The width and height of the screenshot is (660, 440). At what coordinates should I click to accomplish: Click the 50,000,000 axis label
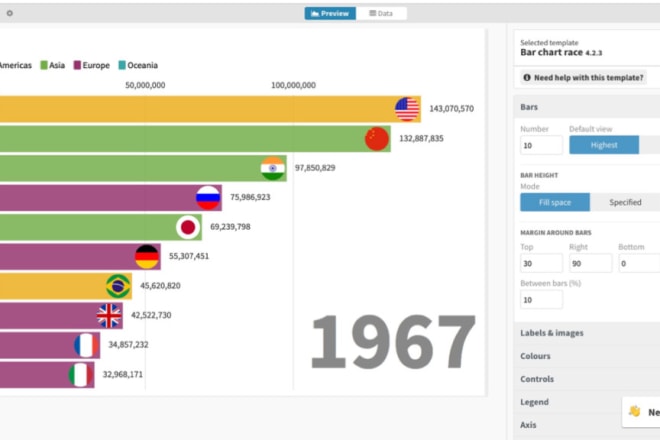pos(145,85)
